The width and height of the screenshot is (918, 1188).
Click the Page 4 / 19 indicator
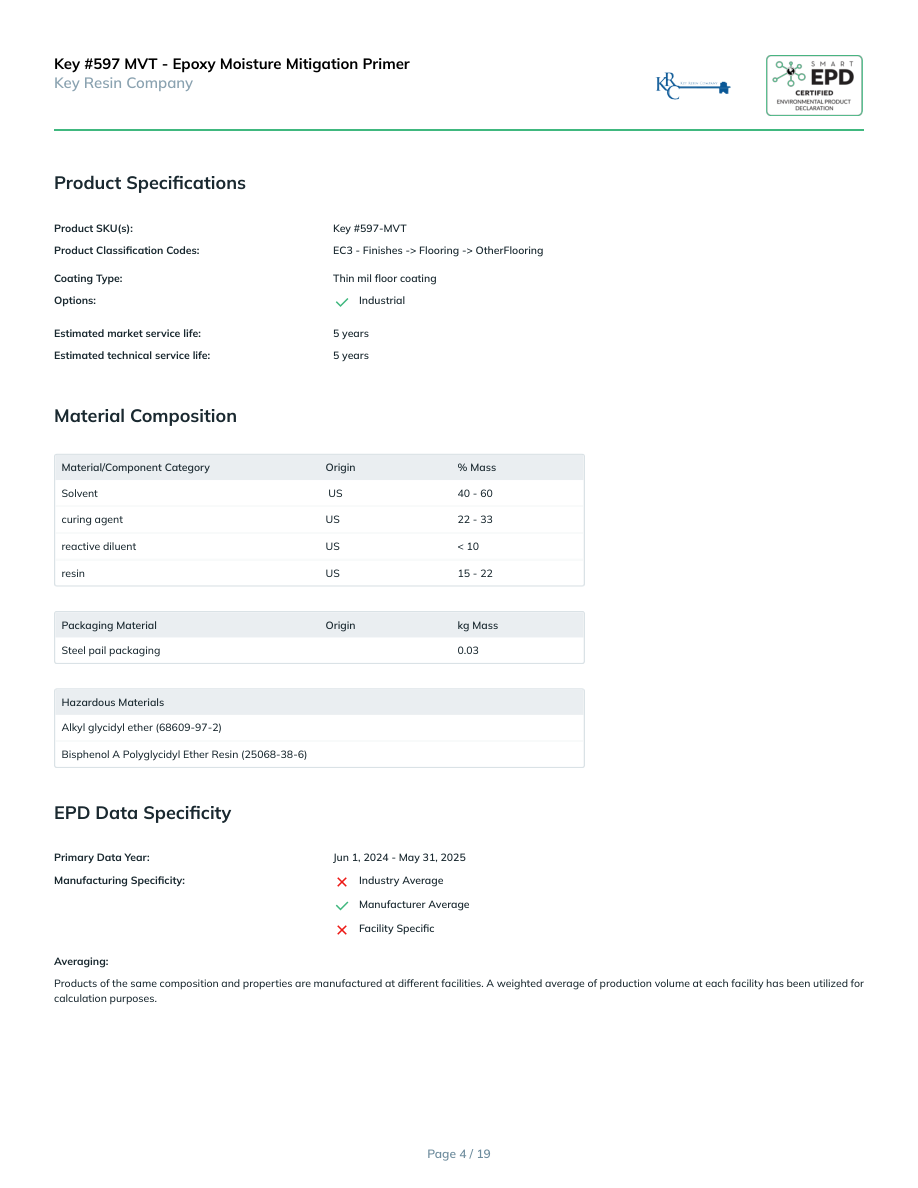pyautogui.click(x=459, y=1154)
